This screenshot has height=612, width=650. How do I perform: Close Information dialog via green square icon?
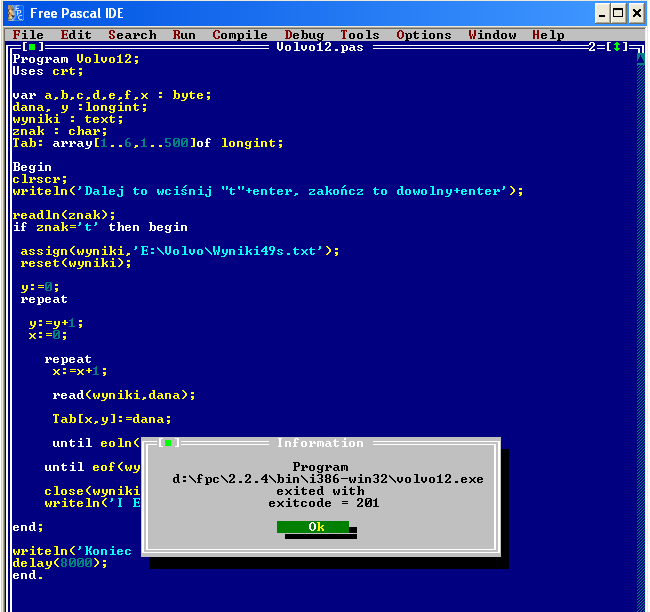168,443
